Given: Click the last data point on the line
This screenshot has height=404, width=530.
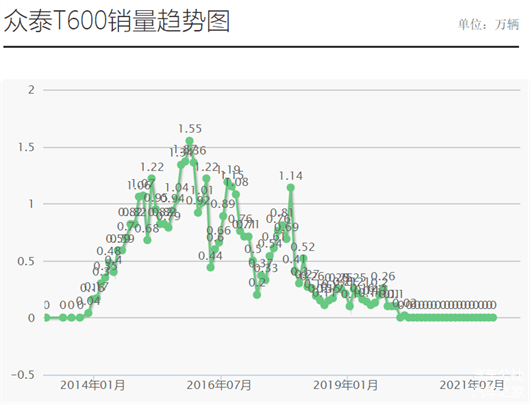Looking at the screenshot, I should click(x=493, y=317).
